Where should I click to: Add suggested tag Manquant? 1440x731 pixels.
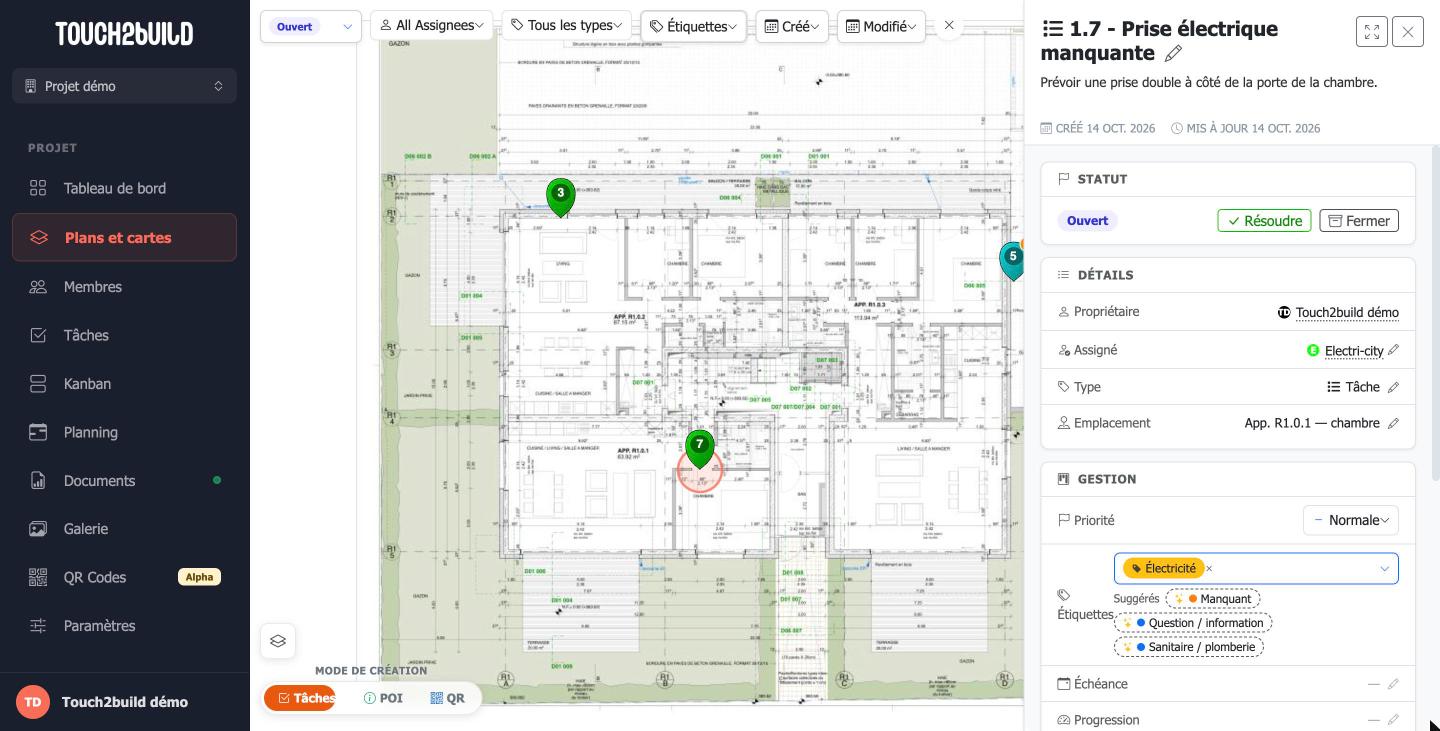(1213, 599)
